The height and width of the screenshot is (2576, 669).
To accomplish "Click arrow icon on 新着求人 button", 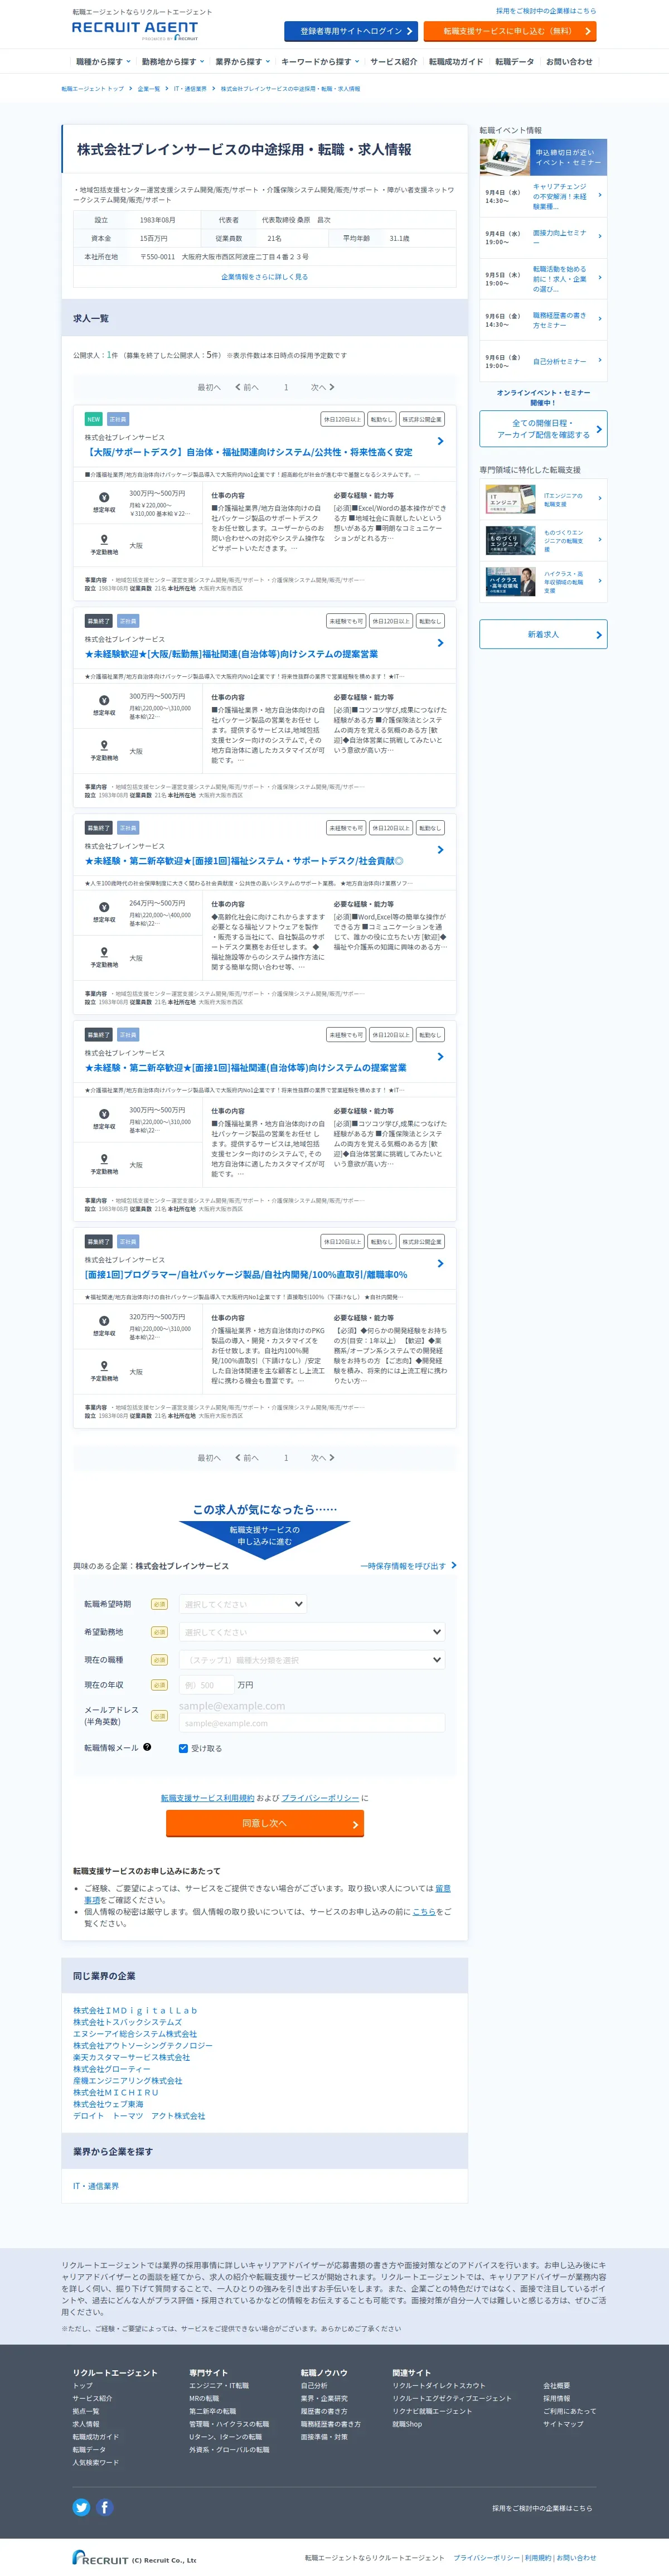I will tap(599, 634).
